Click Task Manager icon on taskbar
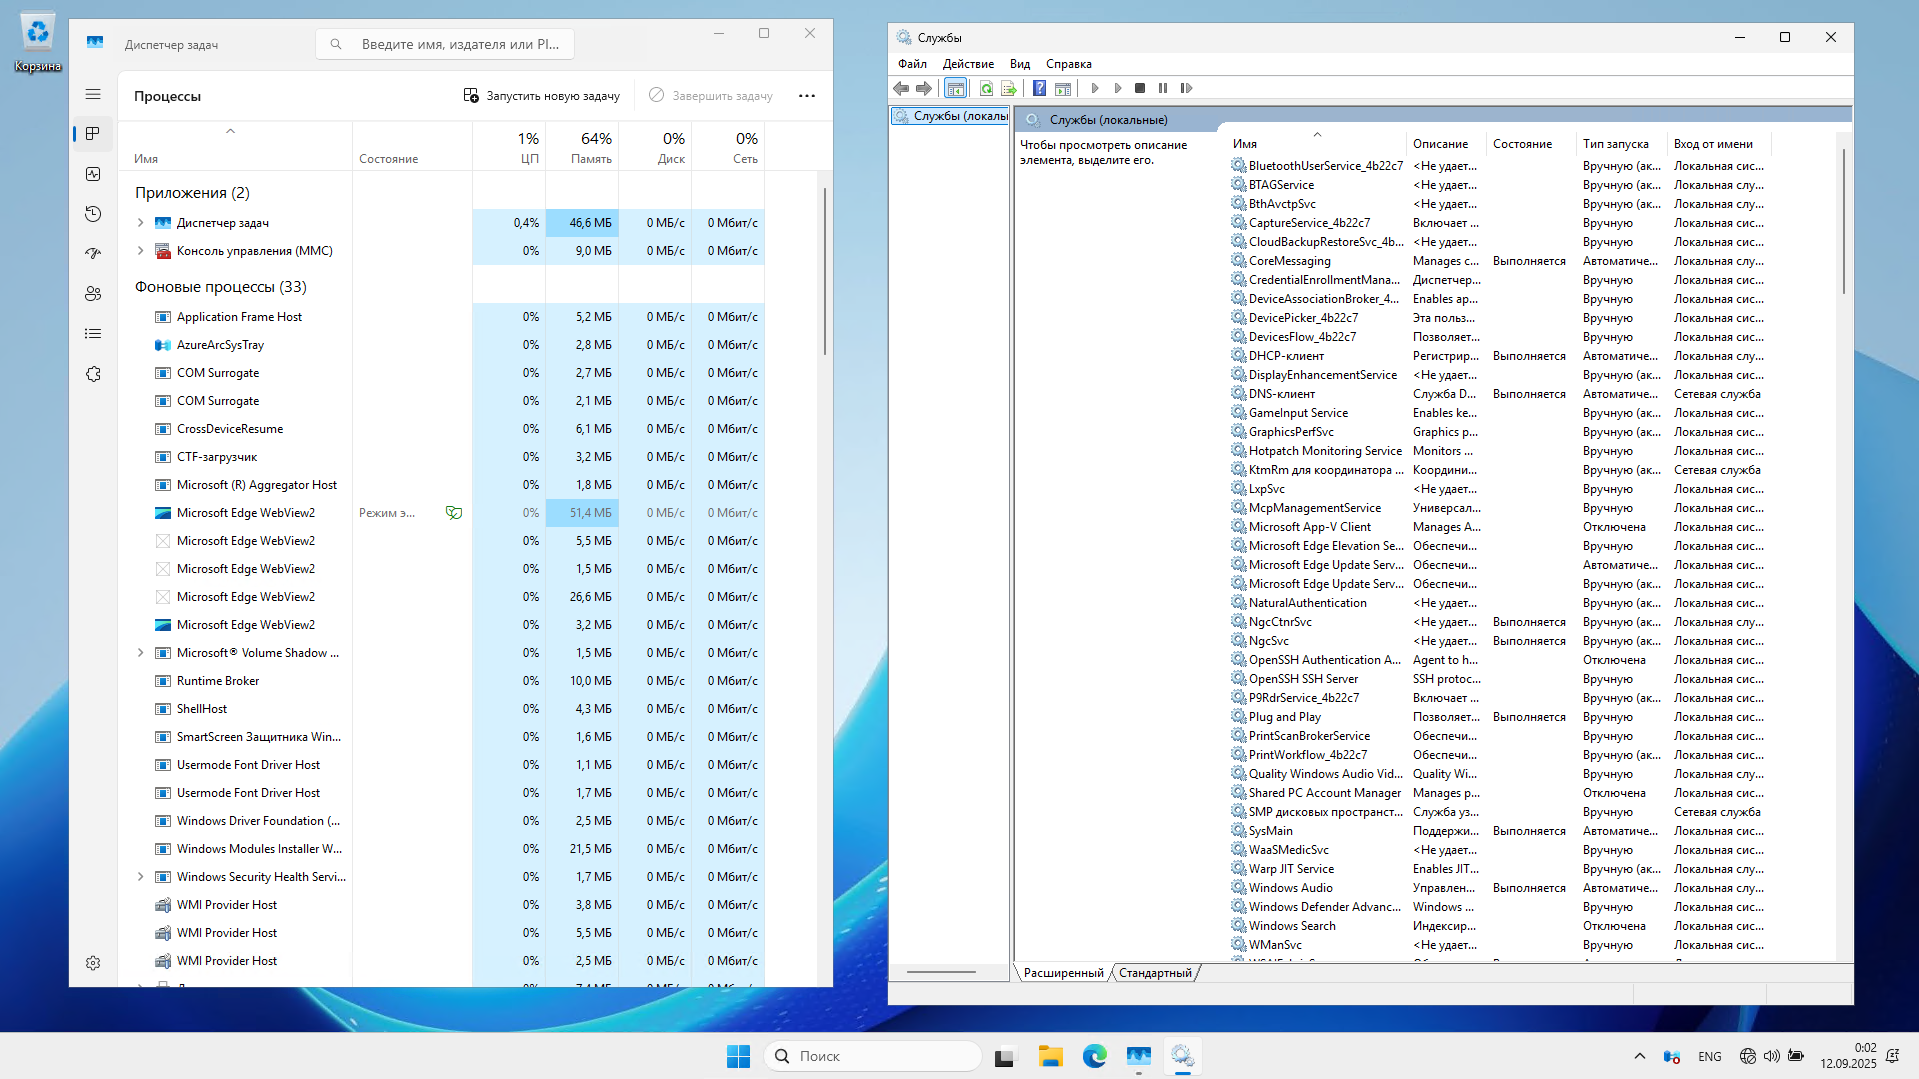Viewport: 1919px width, 1079px height. click(x=1138, y=1056)
